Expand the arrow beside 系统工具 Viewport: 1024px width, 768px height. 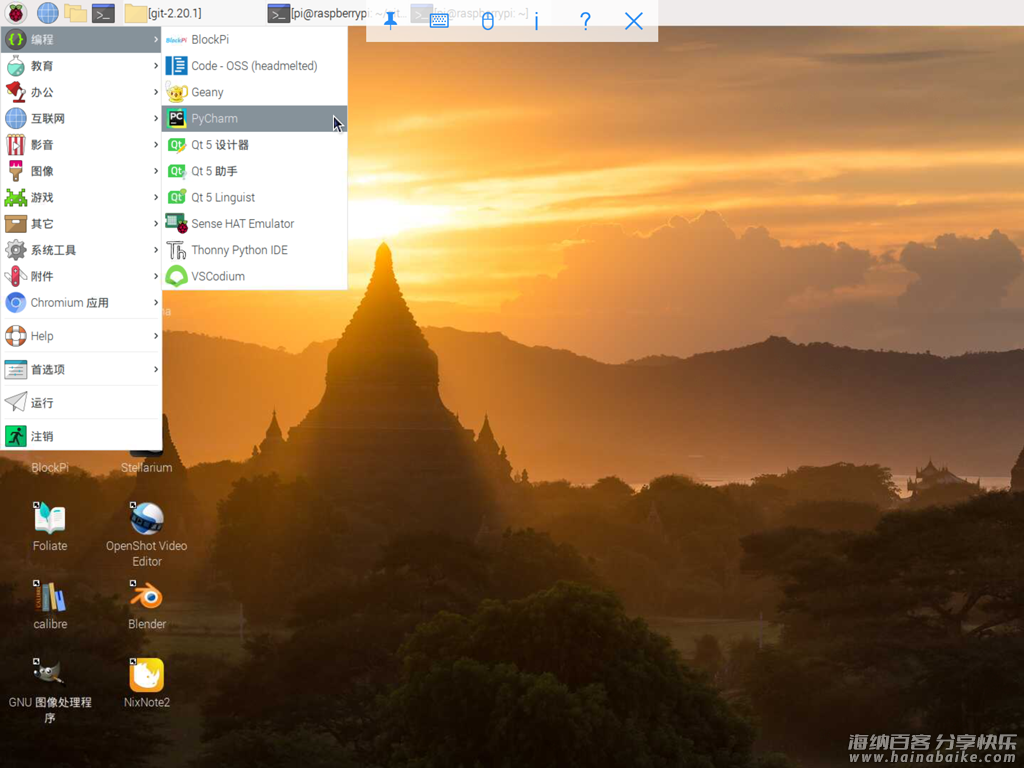click(x=155, y=250)
